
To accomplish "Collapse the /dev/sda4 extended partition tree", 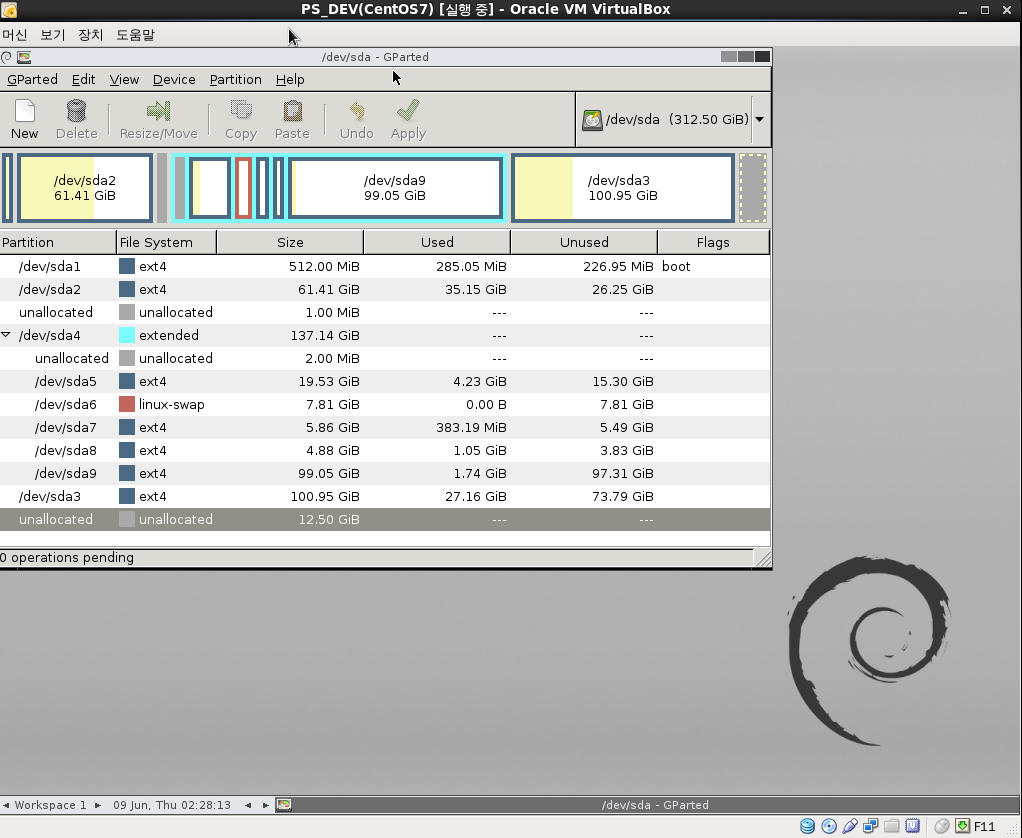I will (6, 335).
